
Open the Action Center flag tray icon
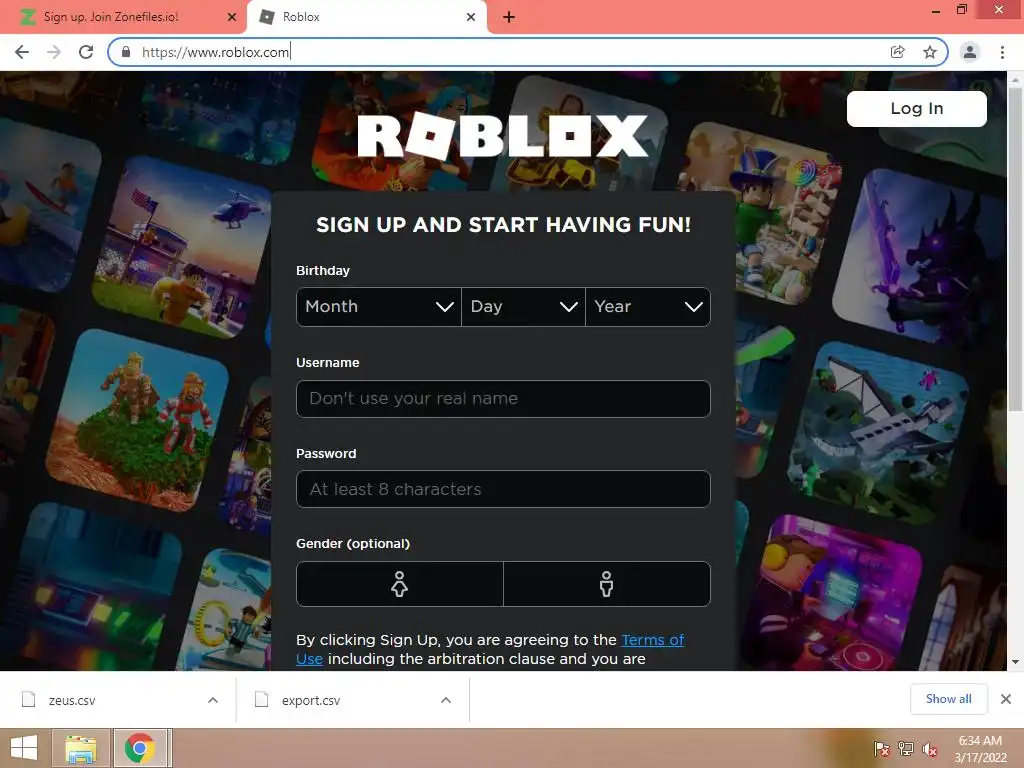[x=882, y=749]
